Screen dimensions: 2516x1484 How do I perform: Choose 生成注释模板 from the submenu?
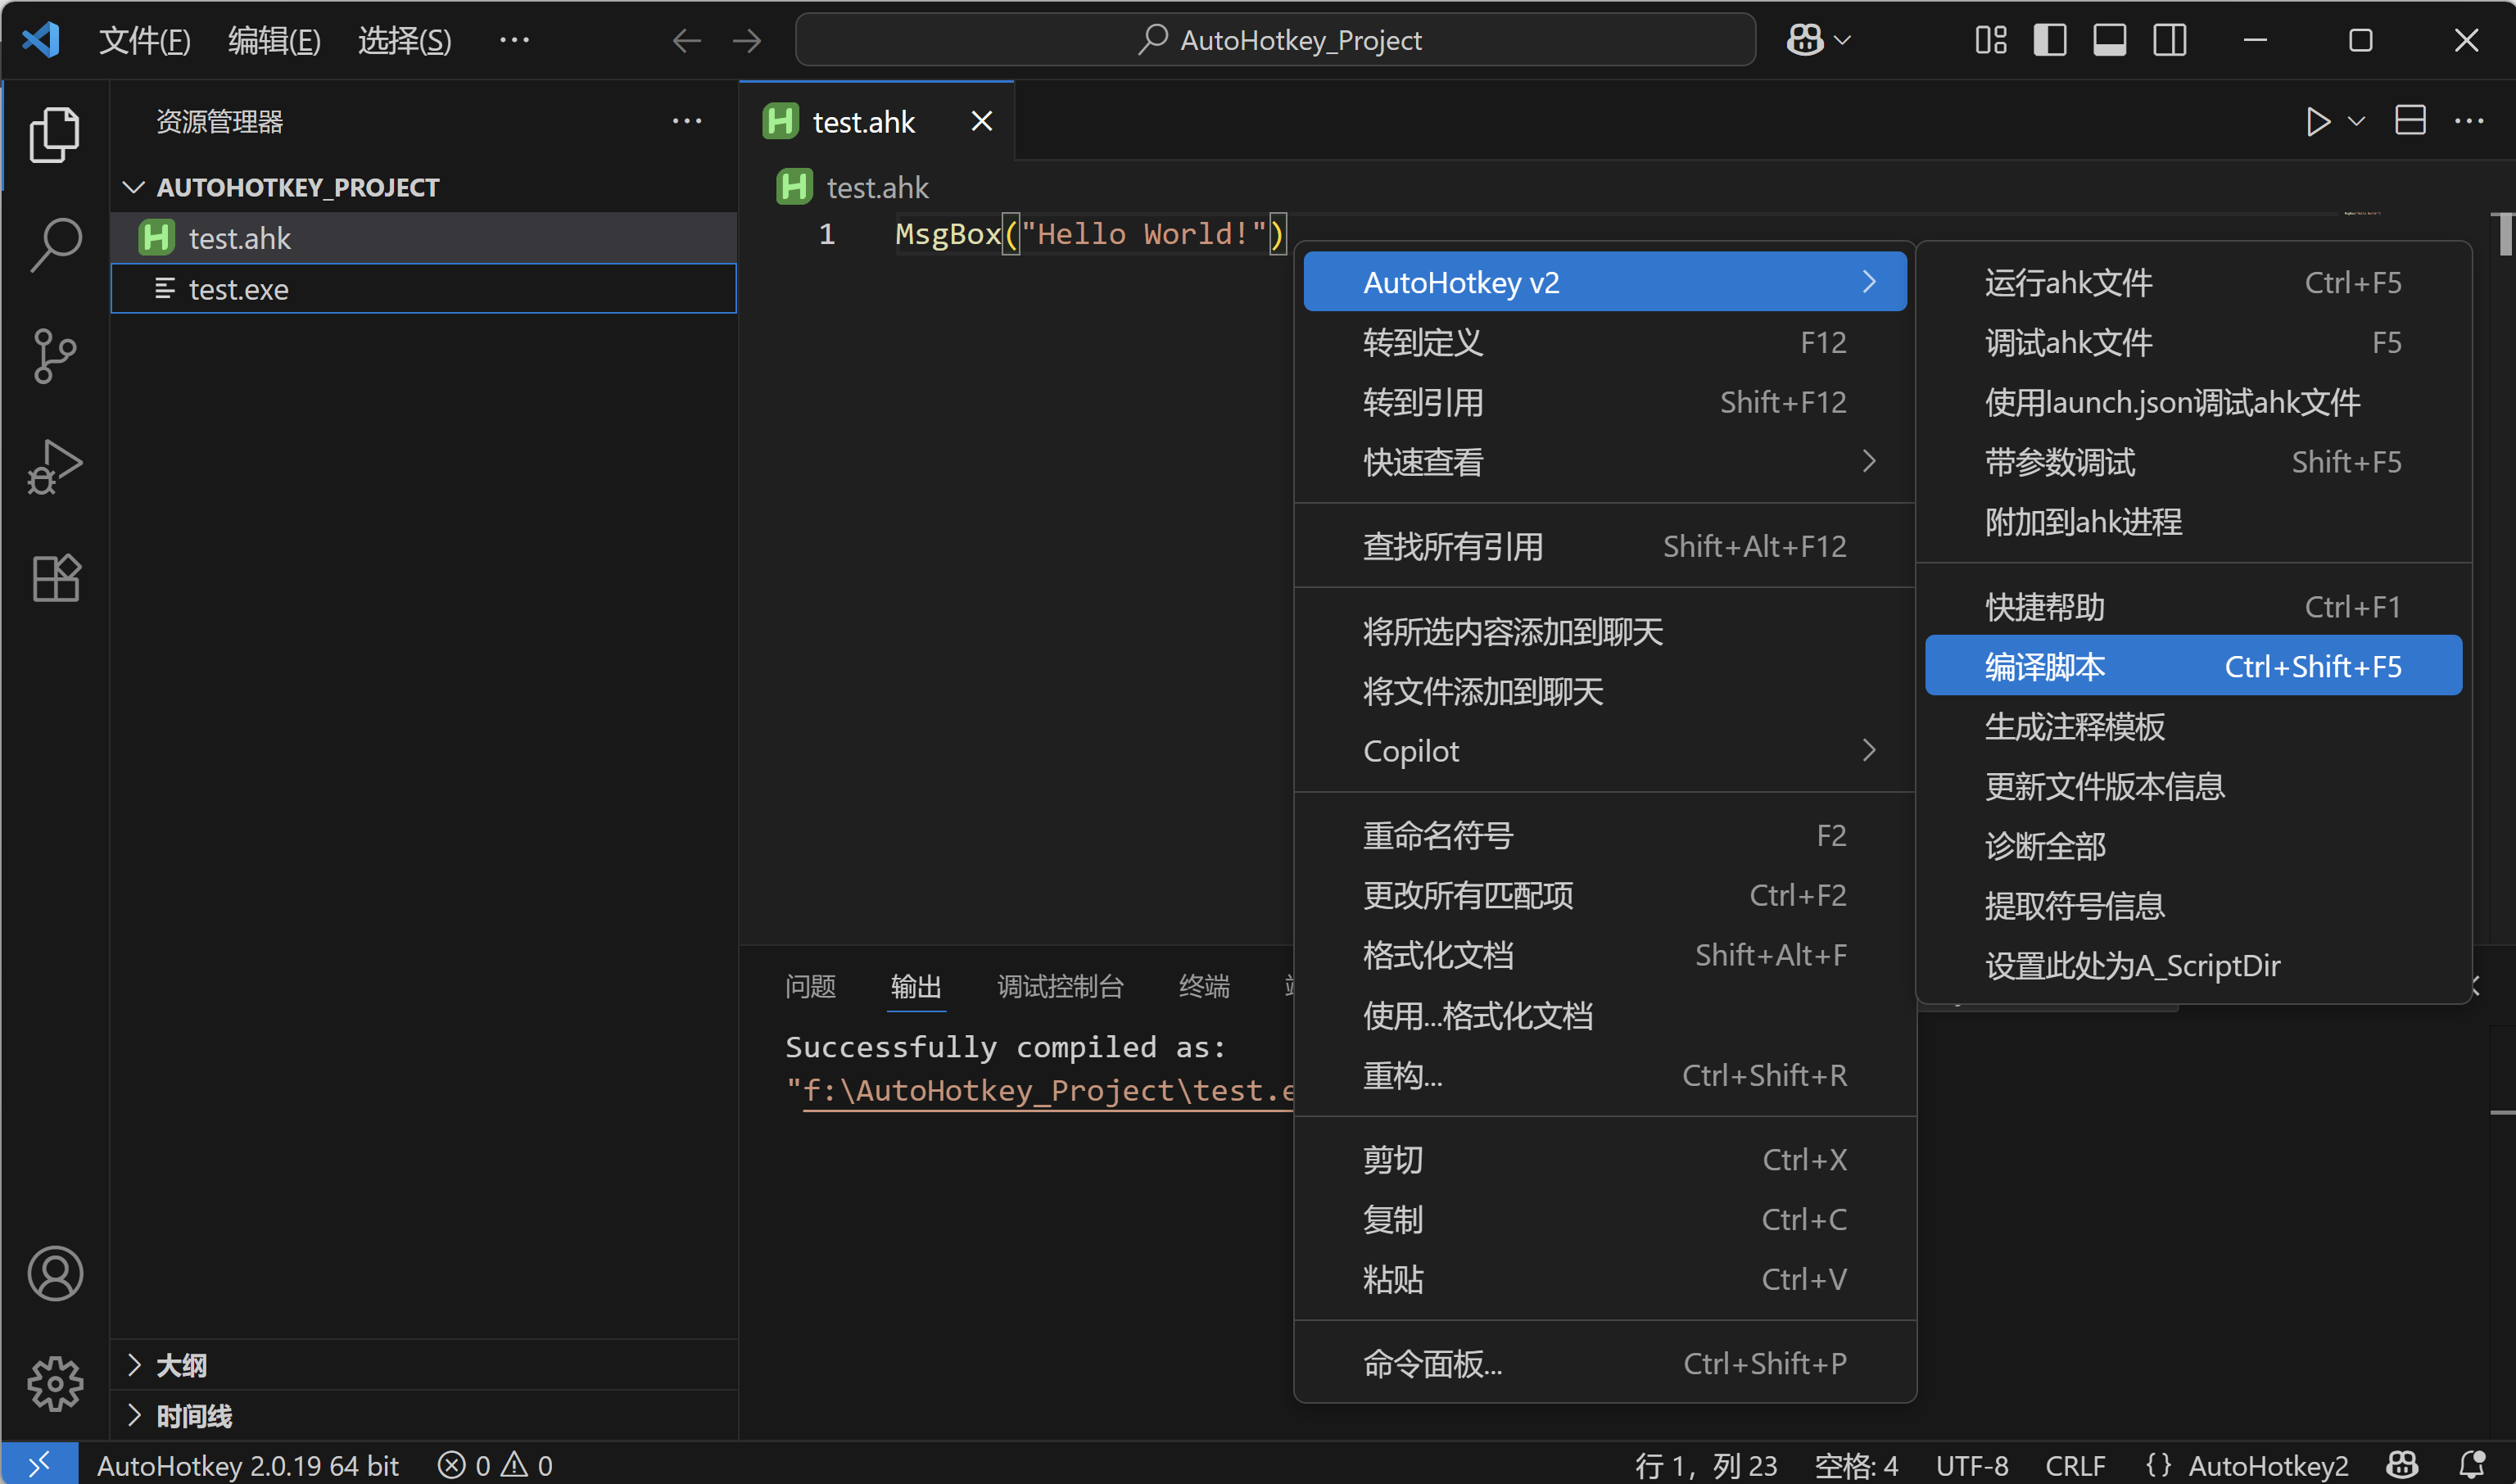click(x=2193, y=726)
